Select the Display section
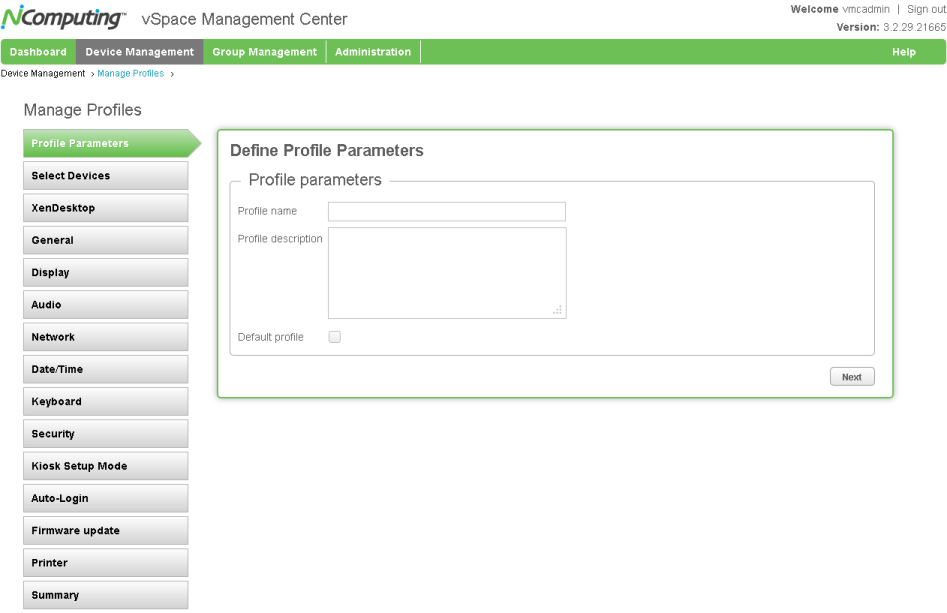The height and width of the screenshot is (613, 947). coord(106,272)
